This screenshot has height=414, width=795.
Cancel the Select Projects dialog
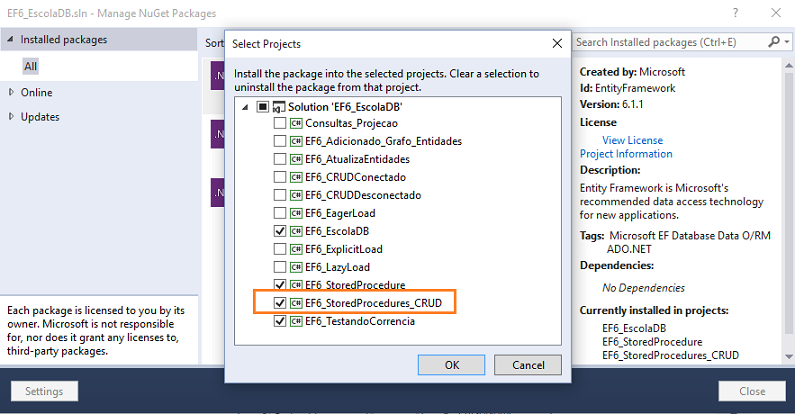(x=528, y=365)
